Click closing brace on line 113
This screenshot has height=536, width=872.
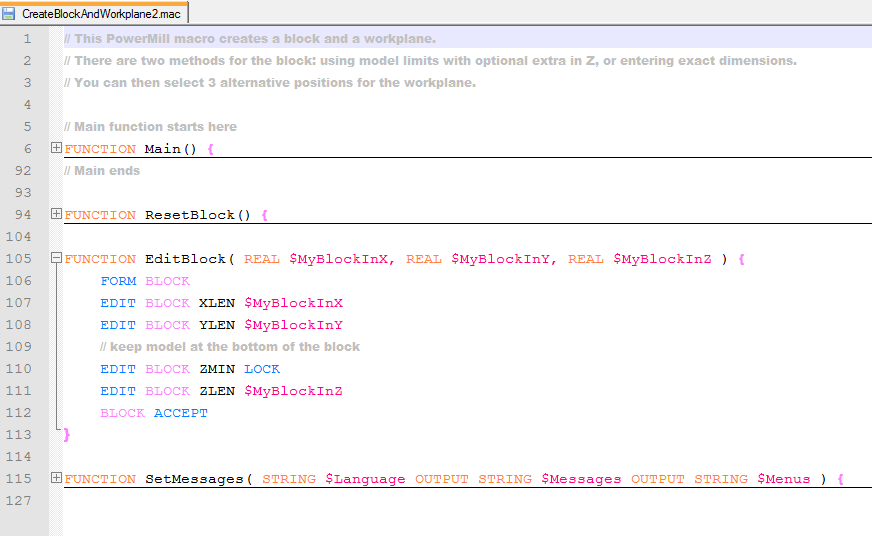(67, 435)
